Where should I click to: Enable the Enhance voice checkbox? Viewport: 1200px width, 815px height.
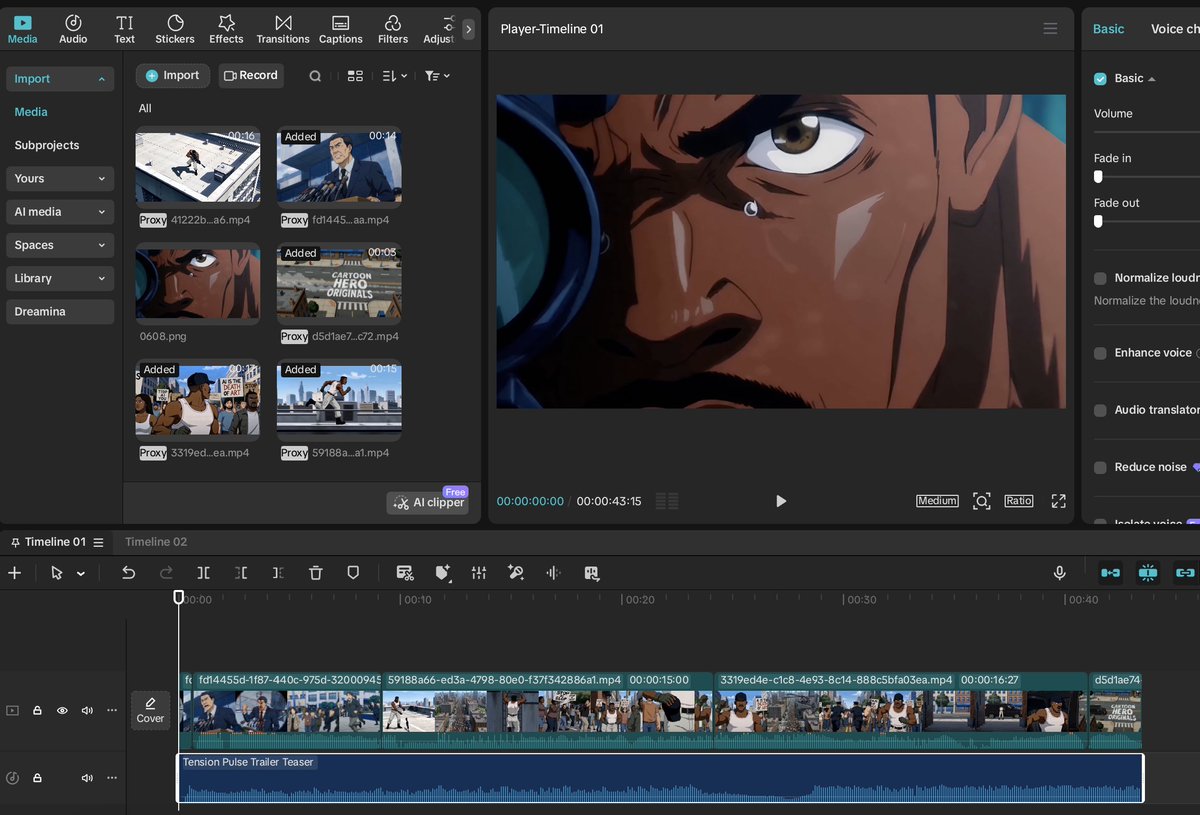coord(1100,353)
